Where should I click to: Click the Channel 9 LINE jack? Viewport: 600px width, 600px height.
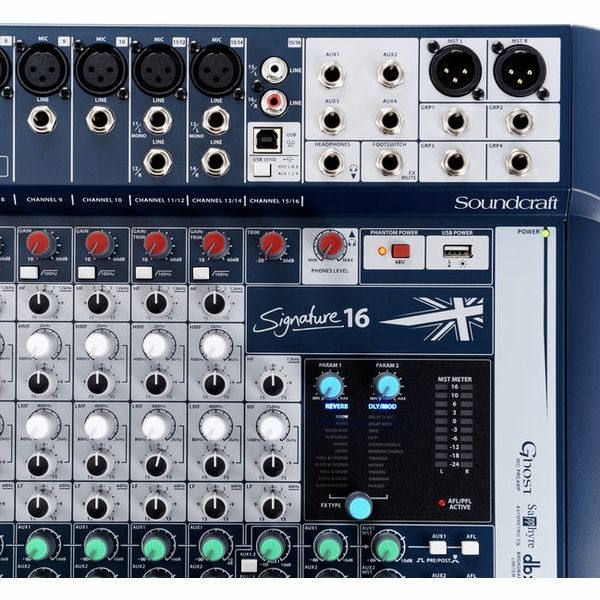(x=42, y=119)
